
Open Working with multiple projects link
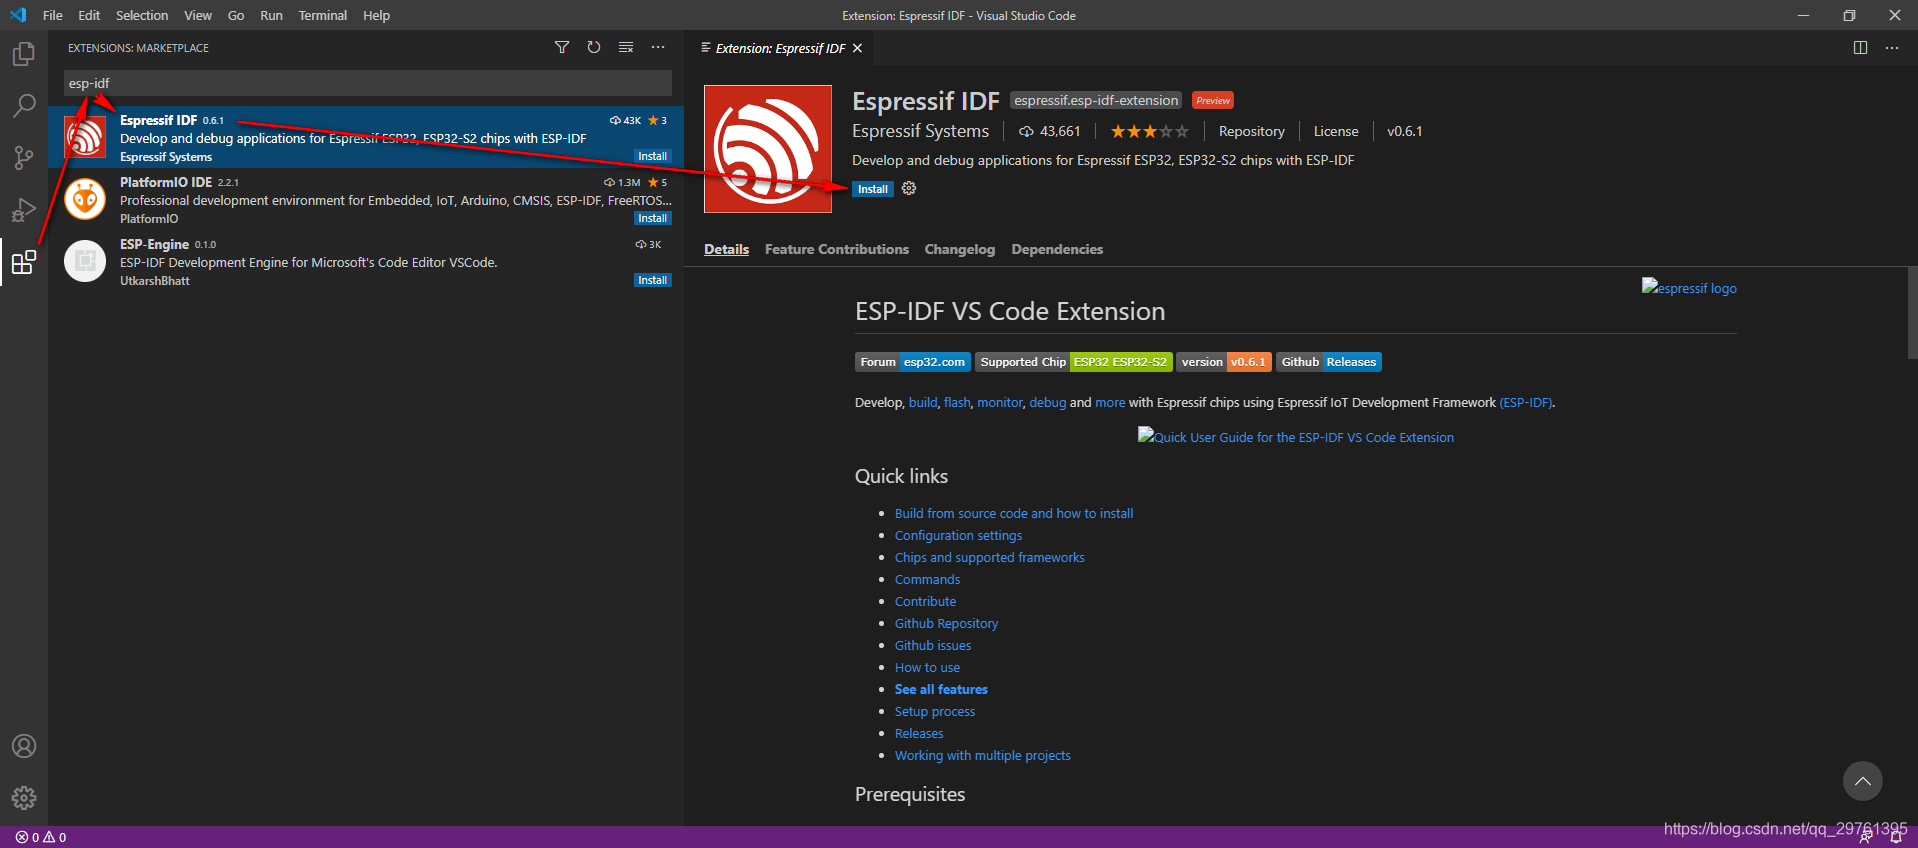[982, 755]
